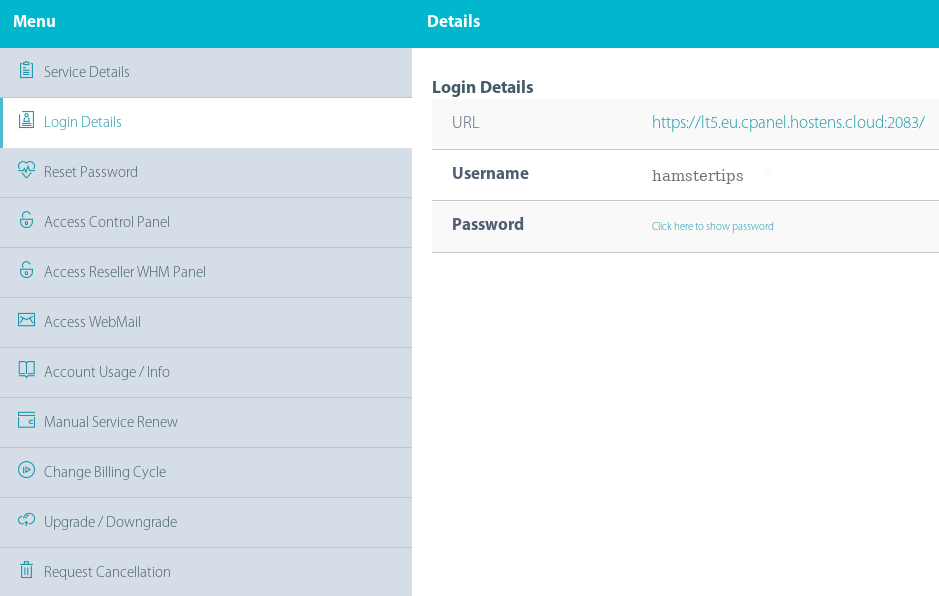Click here to show password
Screen dimensions: 939x596
click(x=713, y=226)
